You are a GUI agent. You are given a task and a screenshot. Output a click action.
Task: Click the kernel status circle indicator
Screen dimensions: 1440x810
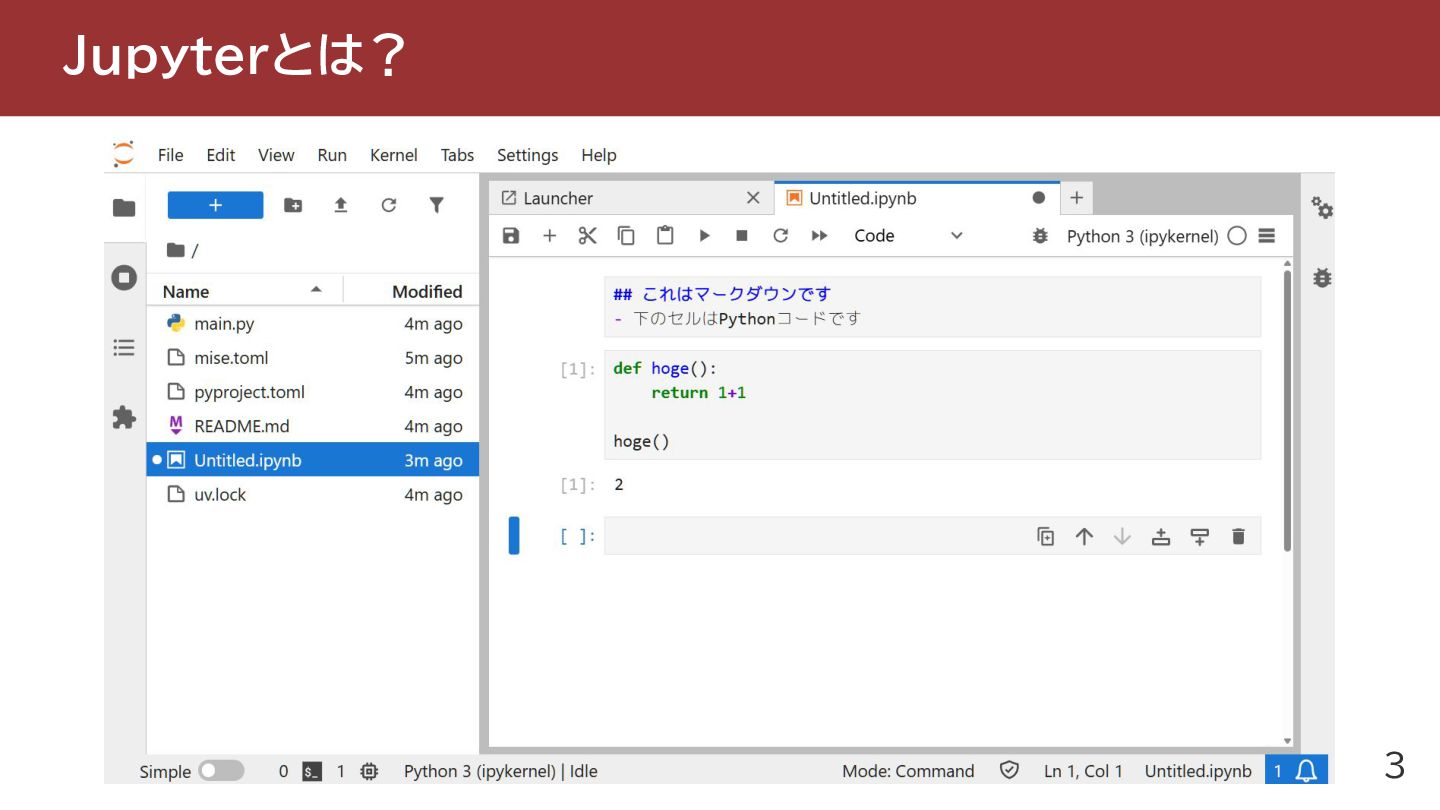click(1237, 236)
